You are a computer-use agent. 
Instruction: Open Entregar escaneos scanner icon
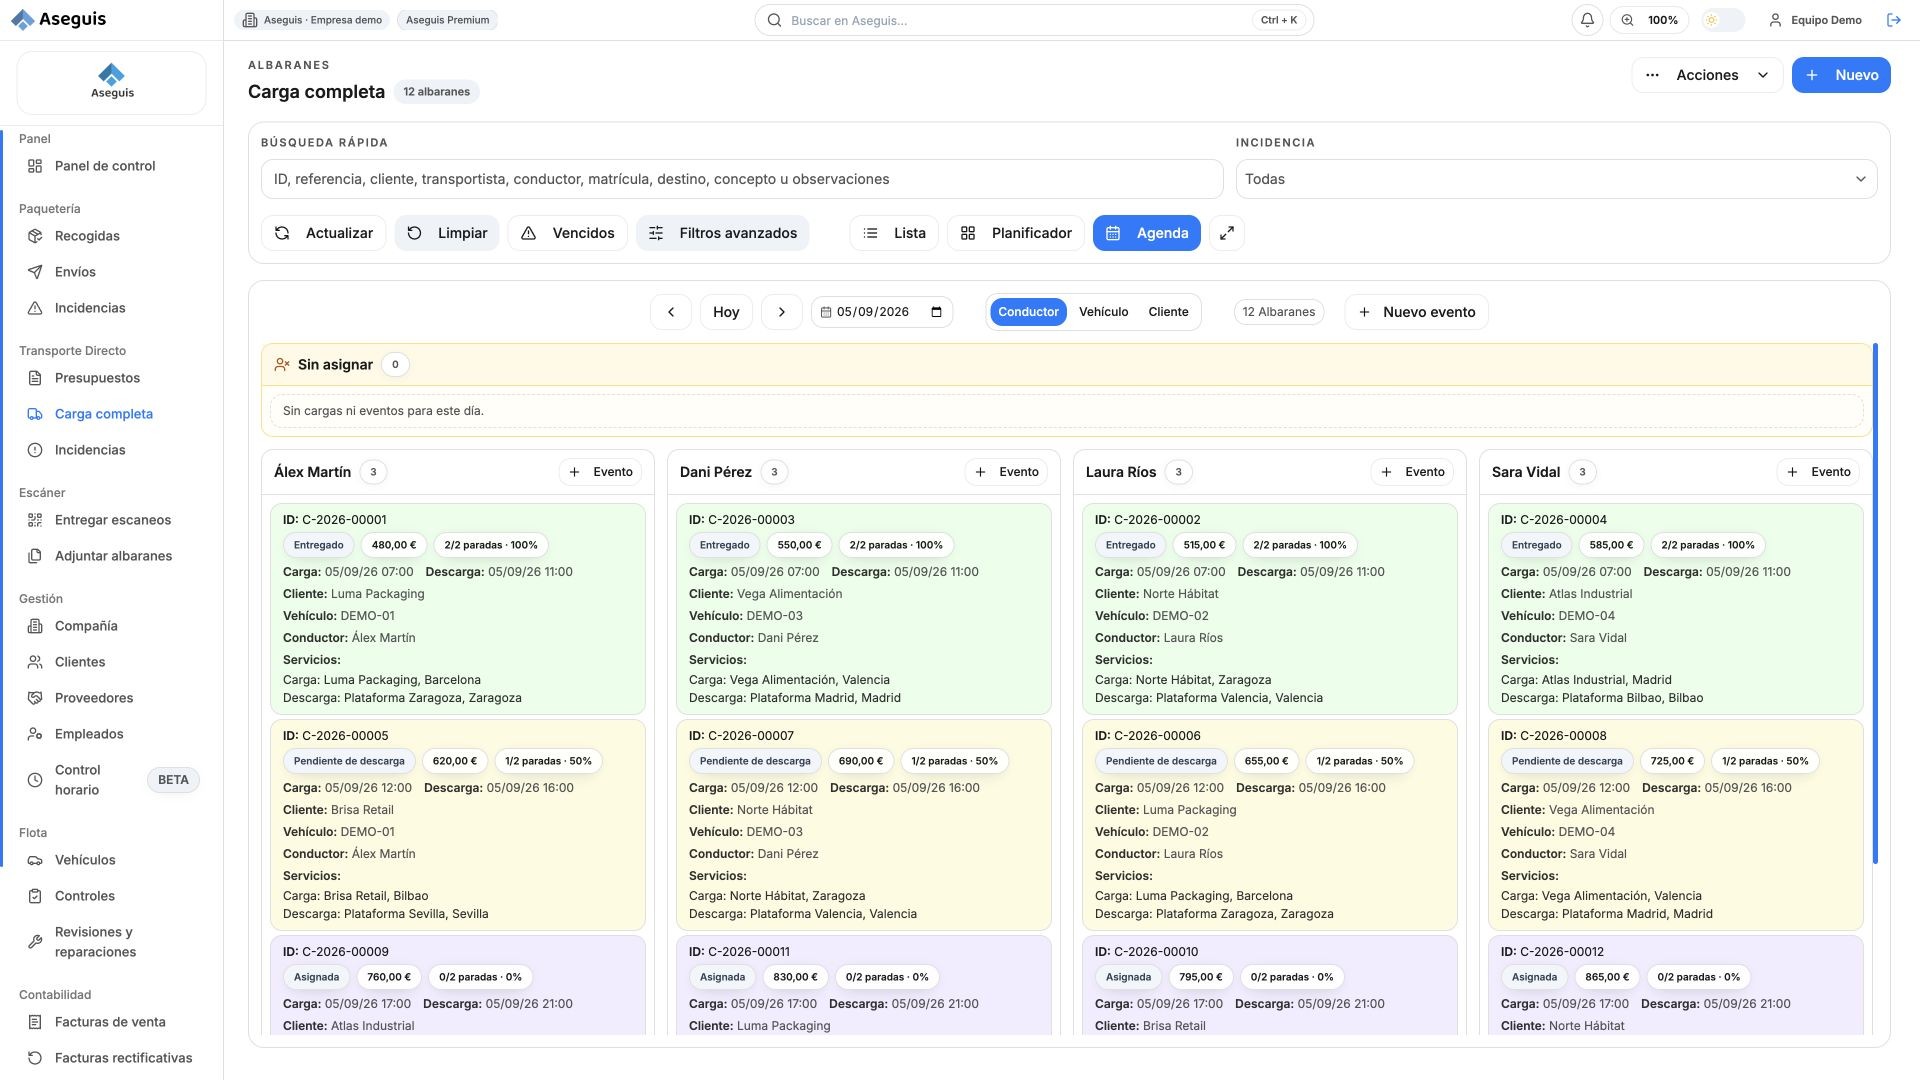[35, 520]
